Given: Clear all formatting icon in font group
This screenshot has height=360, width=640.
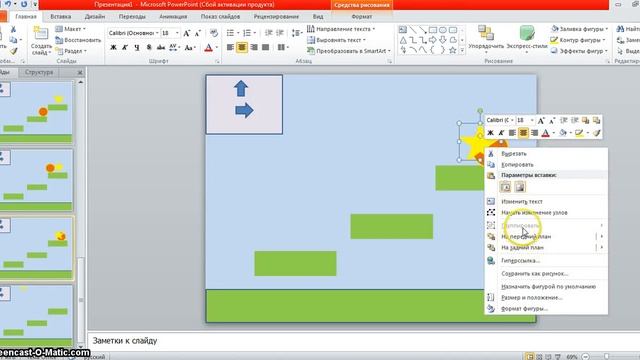Looking at the screenshot, I should click(213, 33).
